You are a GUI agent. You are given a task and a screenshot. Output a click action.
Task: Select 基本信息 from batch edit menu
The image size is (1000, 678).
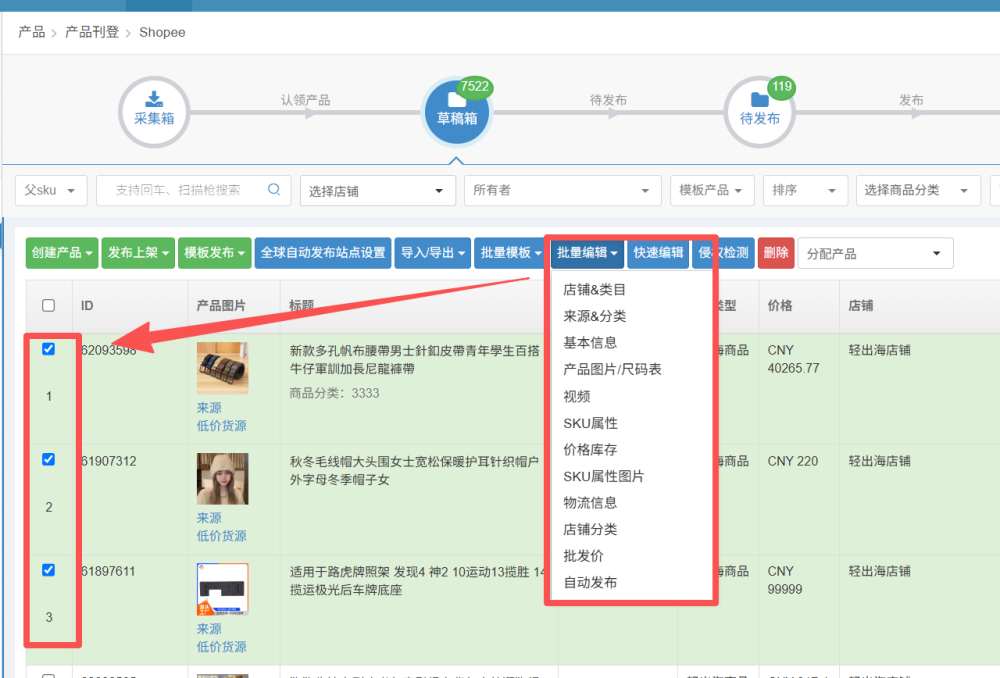[x=590, y=343]
